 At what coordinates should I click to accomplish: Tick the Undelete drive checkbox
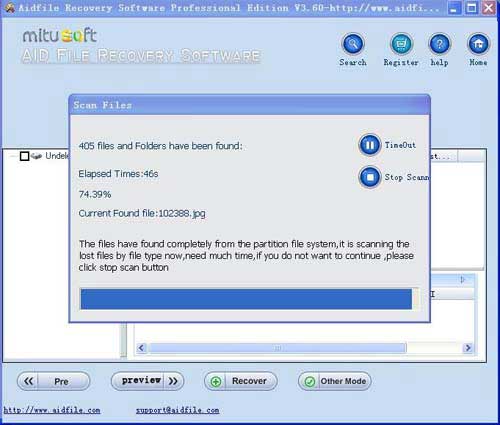pos(24,156)
